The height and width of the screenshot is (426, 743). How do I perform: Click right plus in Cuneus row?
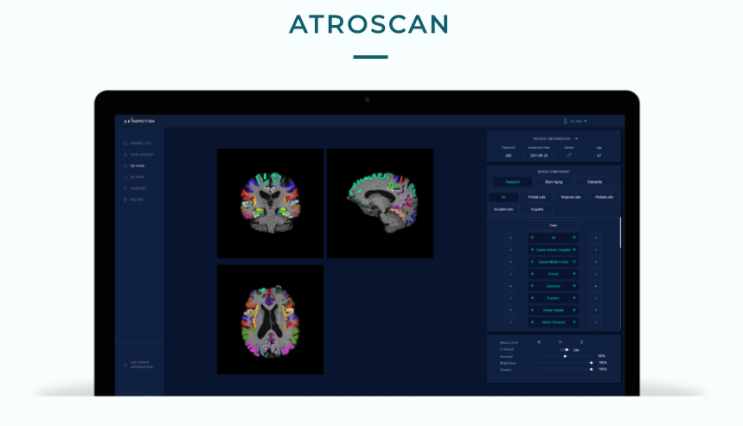[x=574, y=274]
